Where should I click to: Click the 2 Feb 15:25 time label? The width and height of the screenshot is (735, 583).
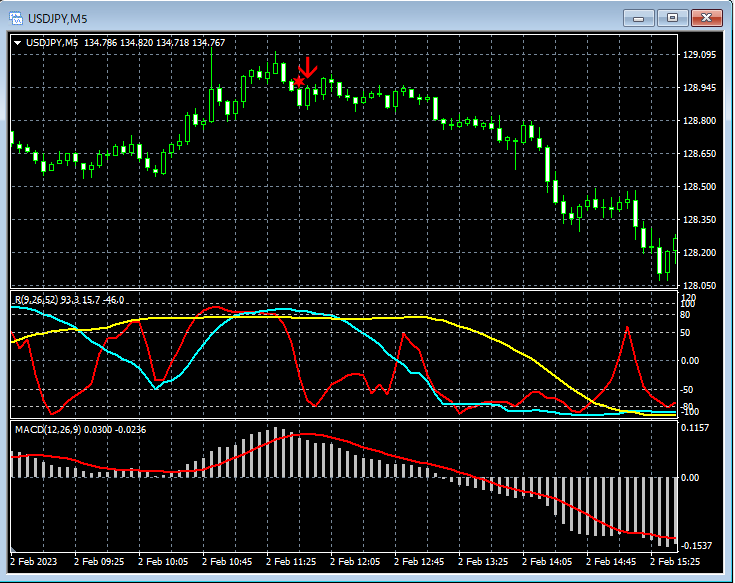point(673,561)
